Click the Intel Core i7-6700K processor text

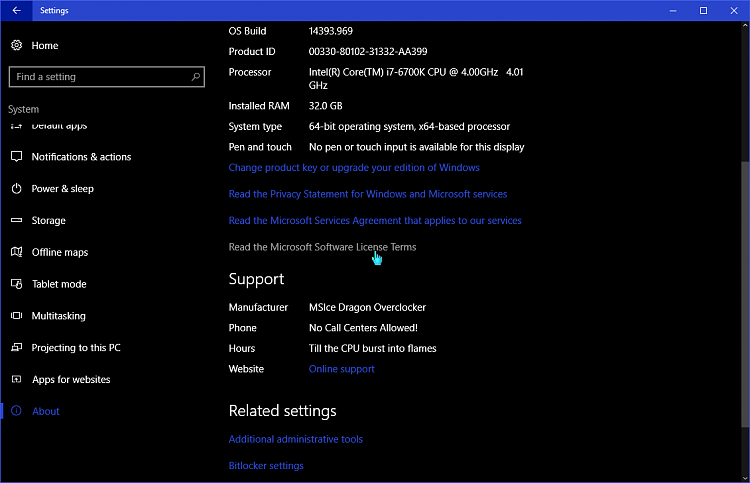click(416, 78)
